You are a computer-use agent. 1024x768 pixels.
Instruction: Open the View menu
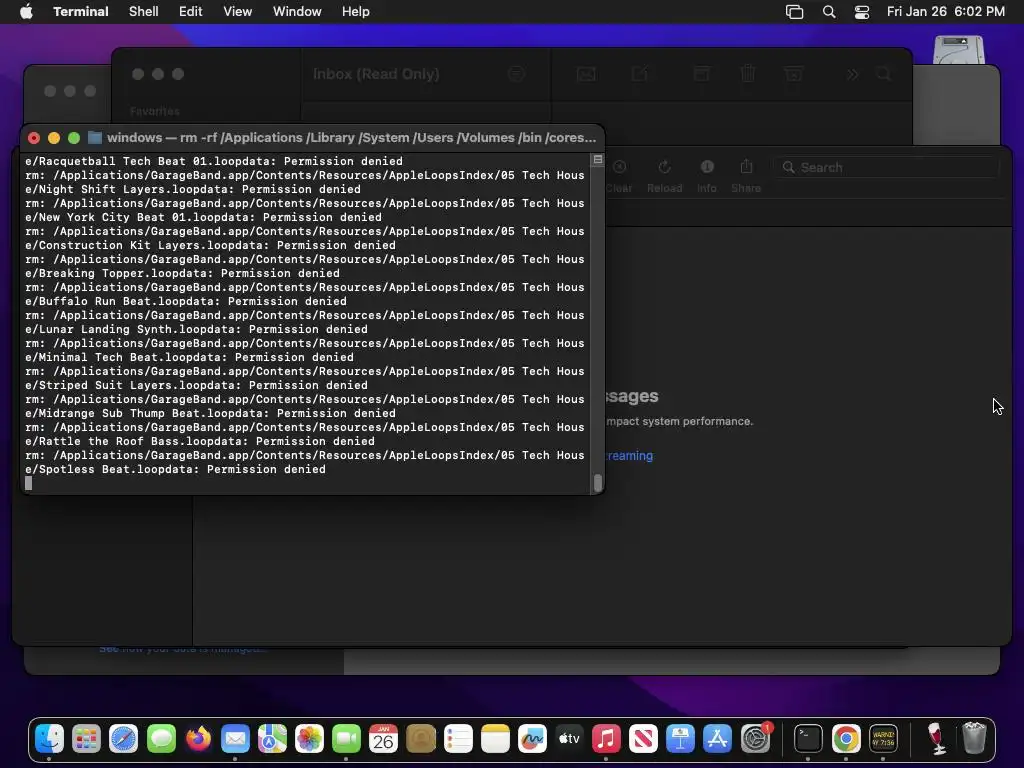tap(238, 12)
